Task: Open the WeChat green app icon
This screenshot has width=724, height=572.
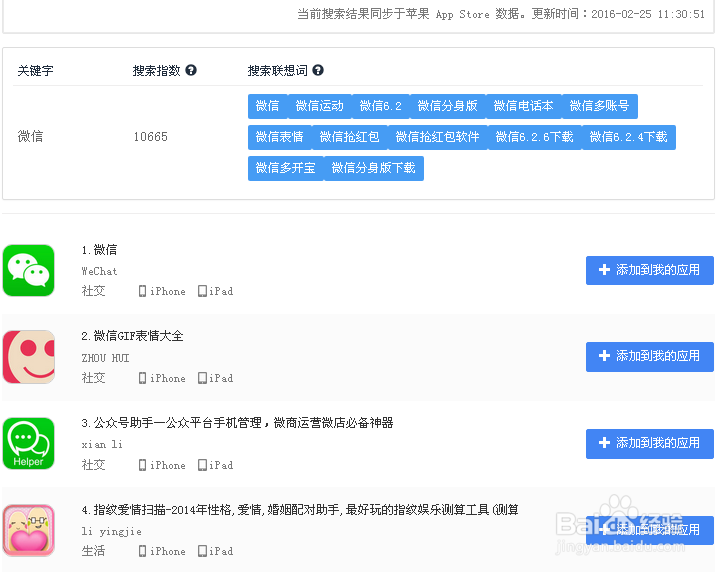Action: pos(29,270)
